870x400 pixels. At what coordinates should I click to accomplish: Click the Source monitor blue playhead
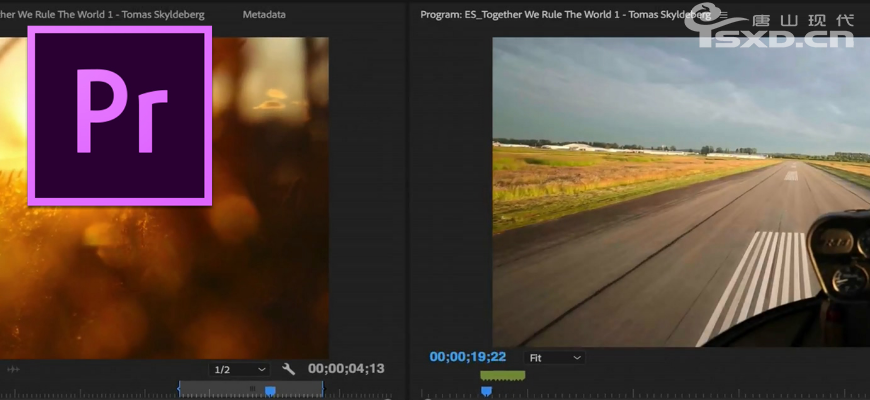click(270, 391)
